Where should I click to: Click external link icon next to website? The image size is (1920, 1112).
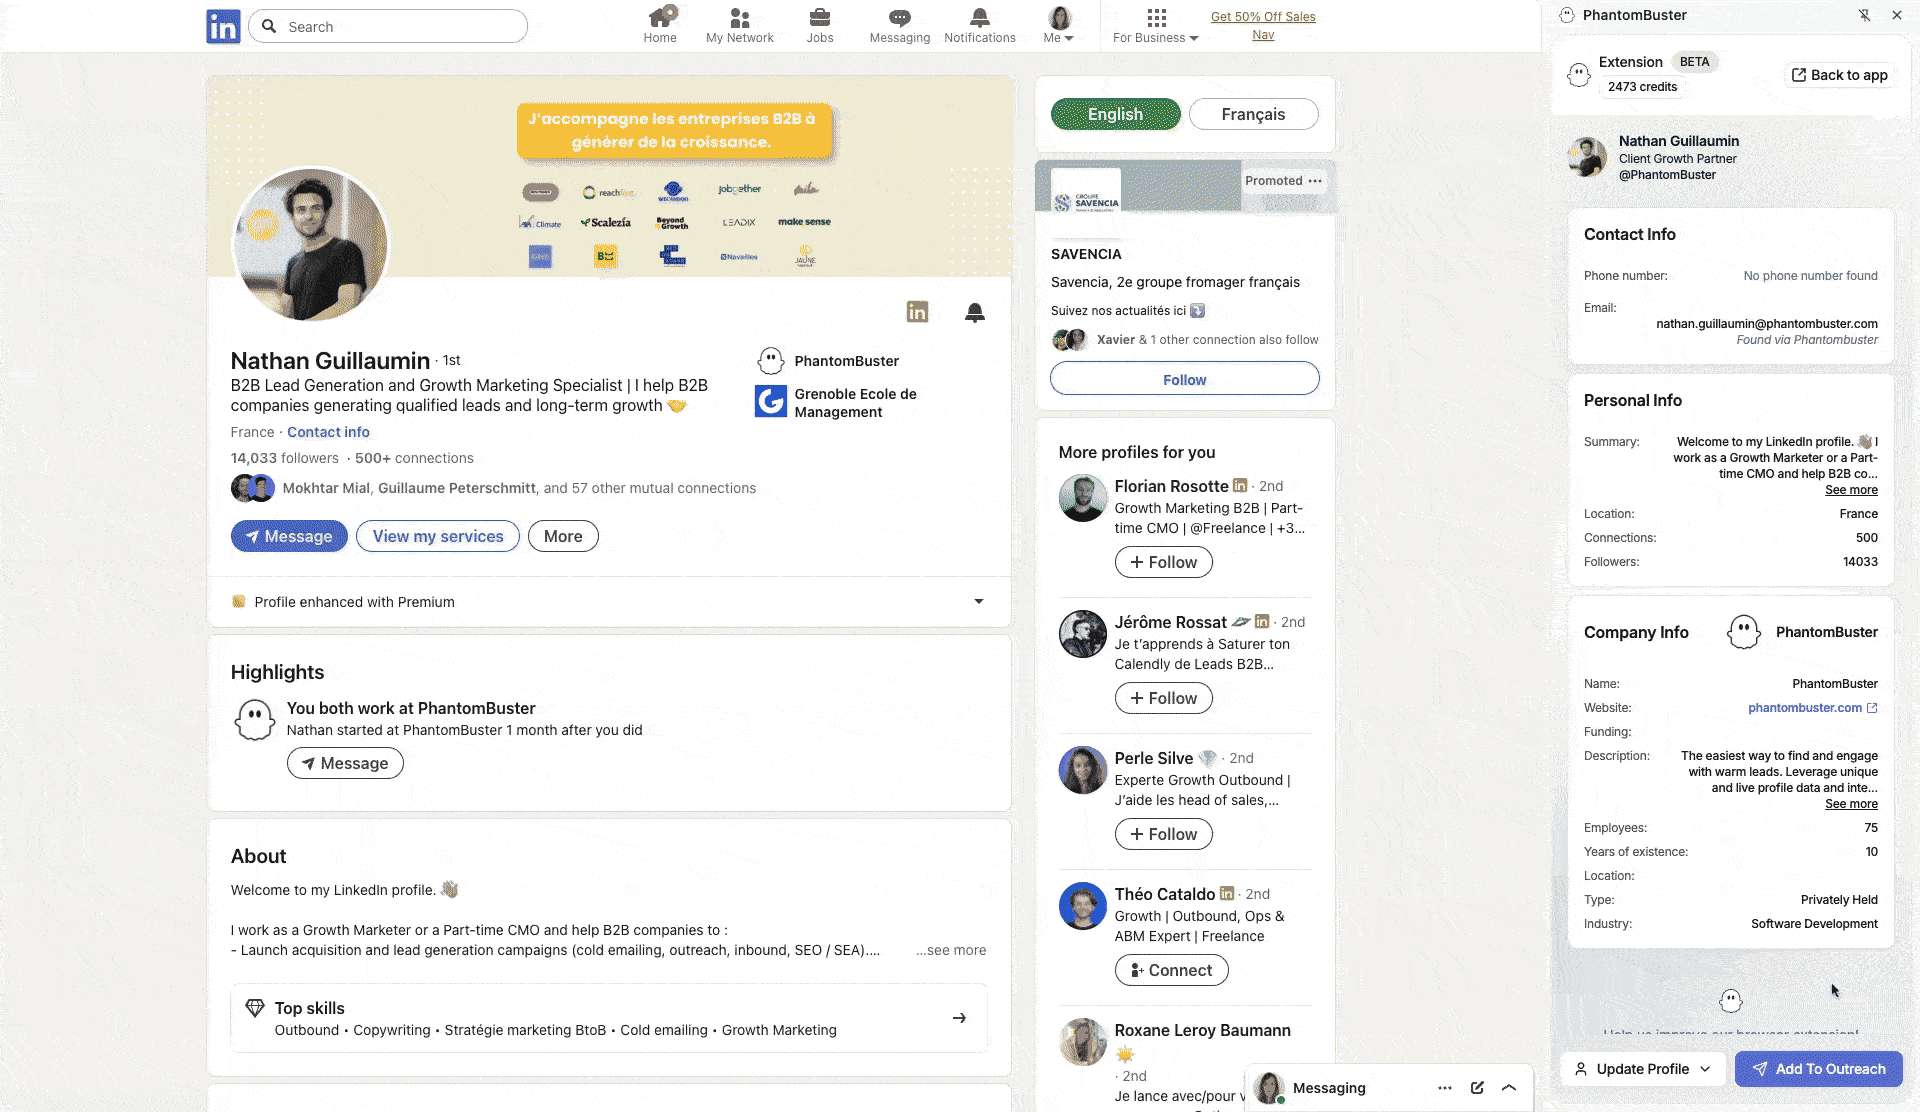coord(1872,708)
